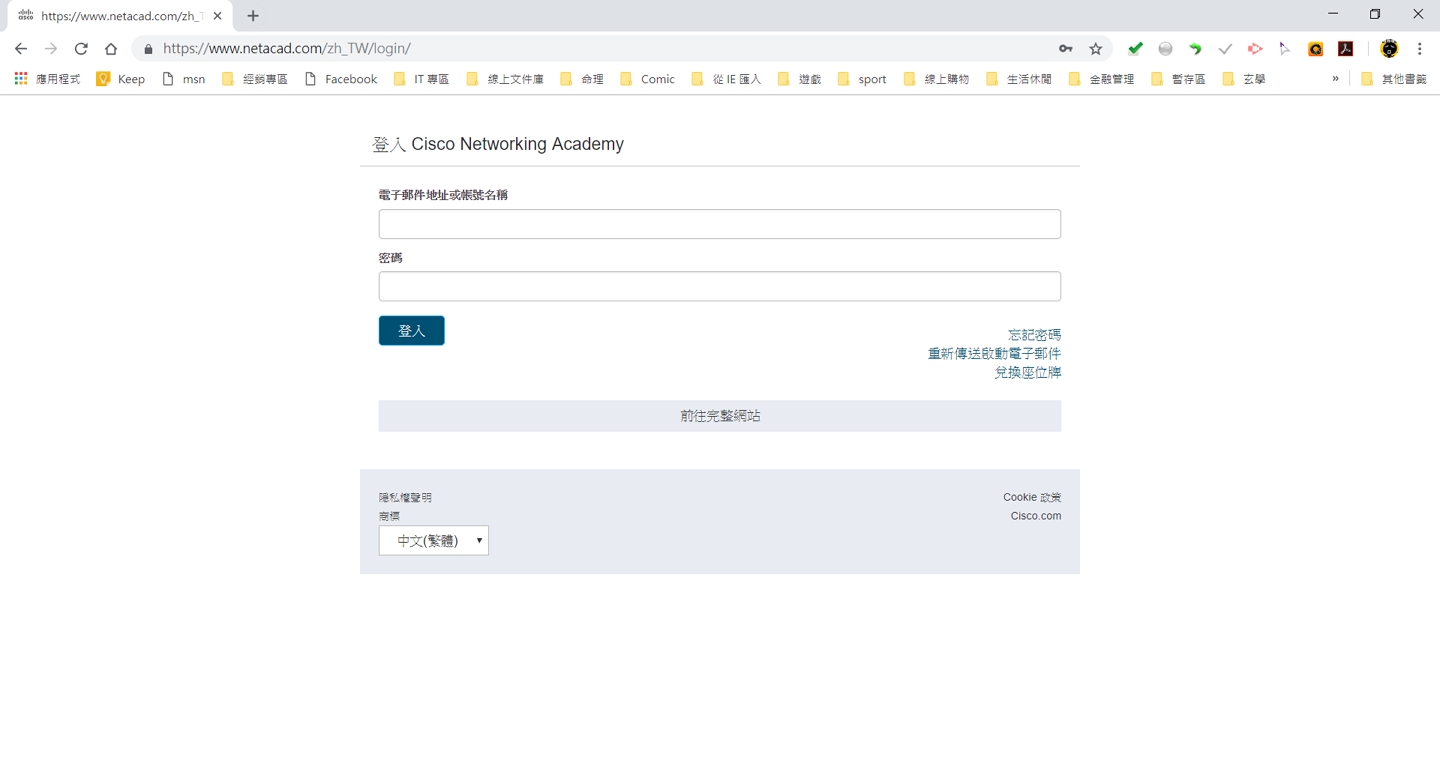Click the 重新傳送啟動電子郵件 link
This screenshot has width=1440, height=772.
click(995, 354)
